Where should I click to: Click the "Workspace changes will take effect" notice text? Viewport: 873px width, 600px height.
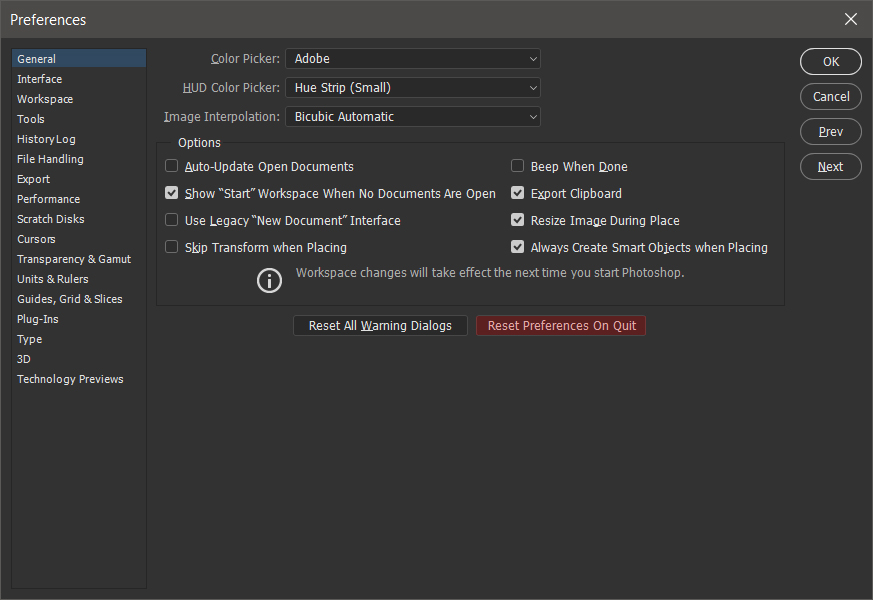click(490, 273)
